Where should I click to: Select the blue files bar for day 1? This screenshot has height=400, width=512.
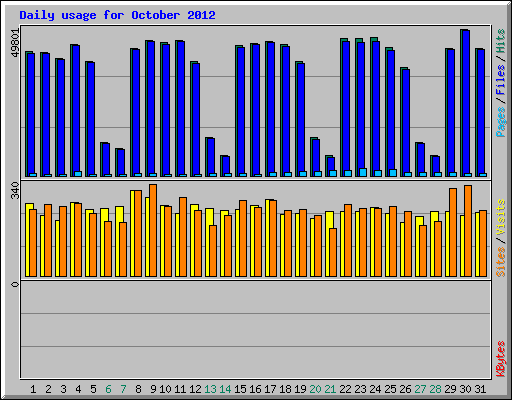31,115
